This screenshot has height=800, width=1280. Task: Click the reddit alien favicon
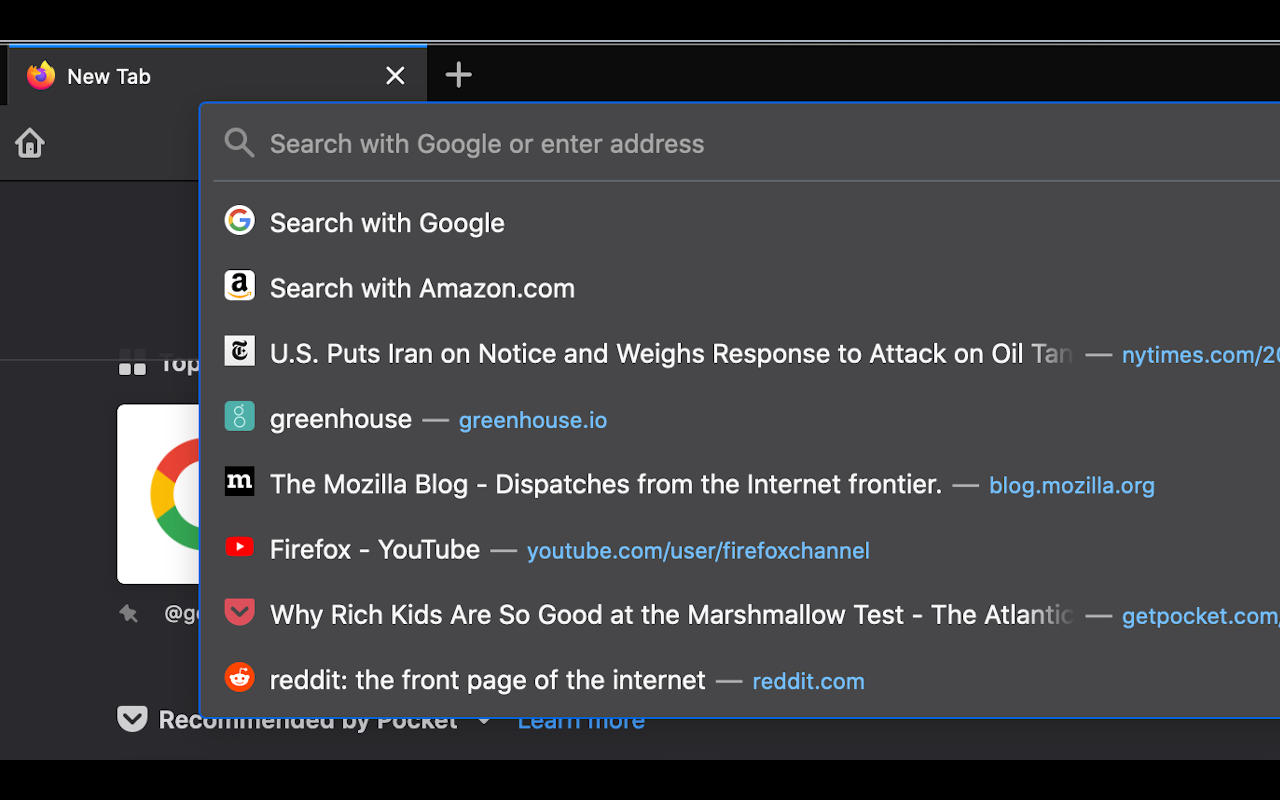coord(240,678)
